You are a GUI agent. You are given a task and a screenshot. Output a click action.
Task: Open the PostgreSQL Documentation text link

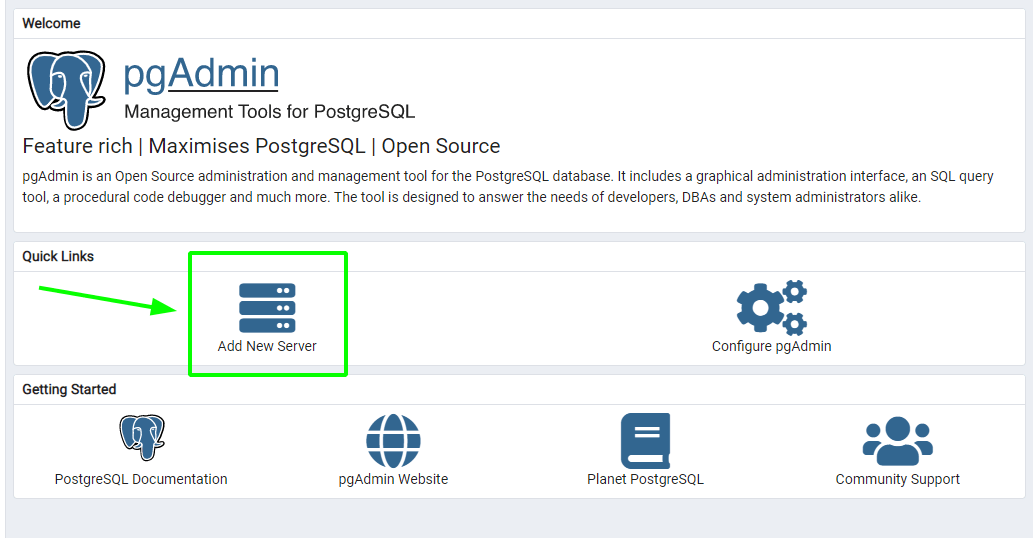[x=141, y=479]
